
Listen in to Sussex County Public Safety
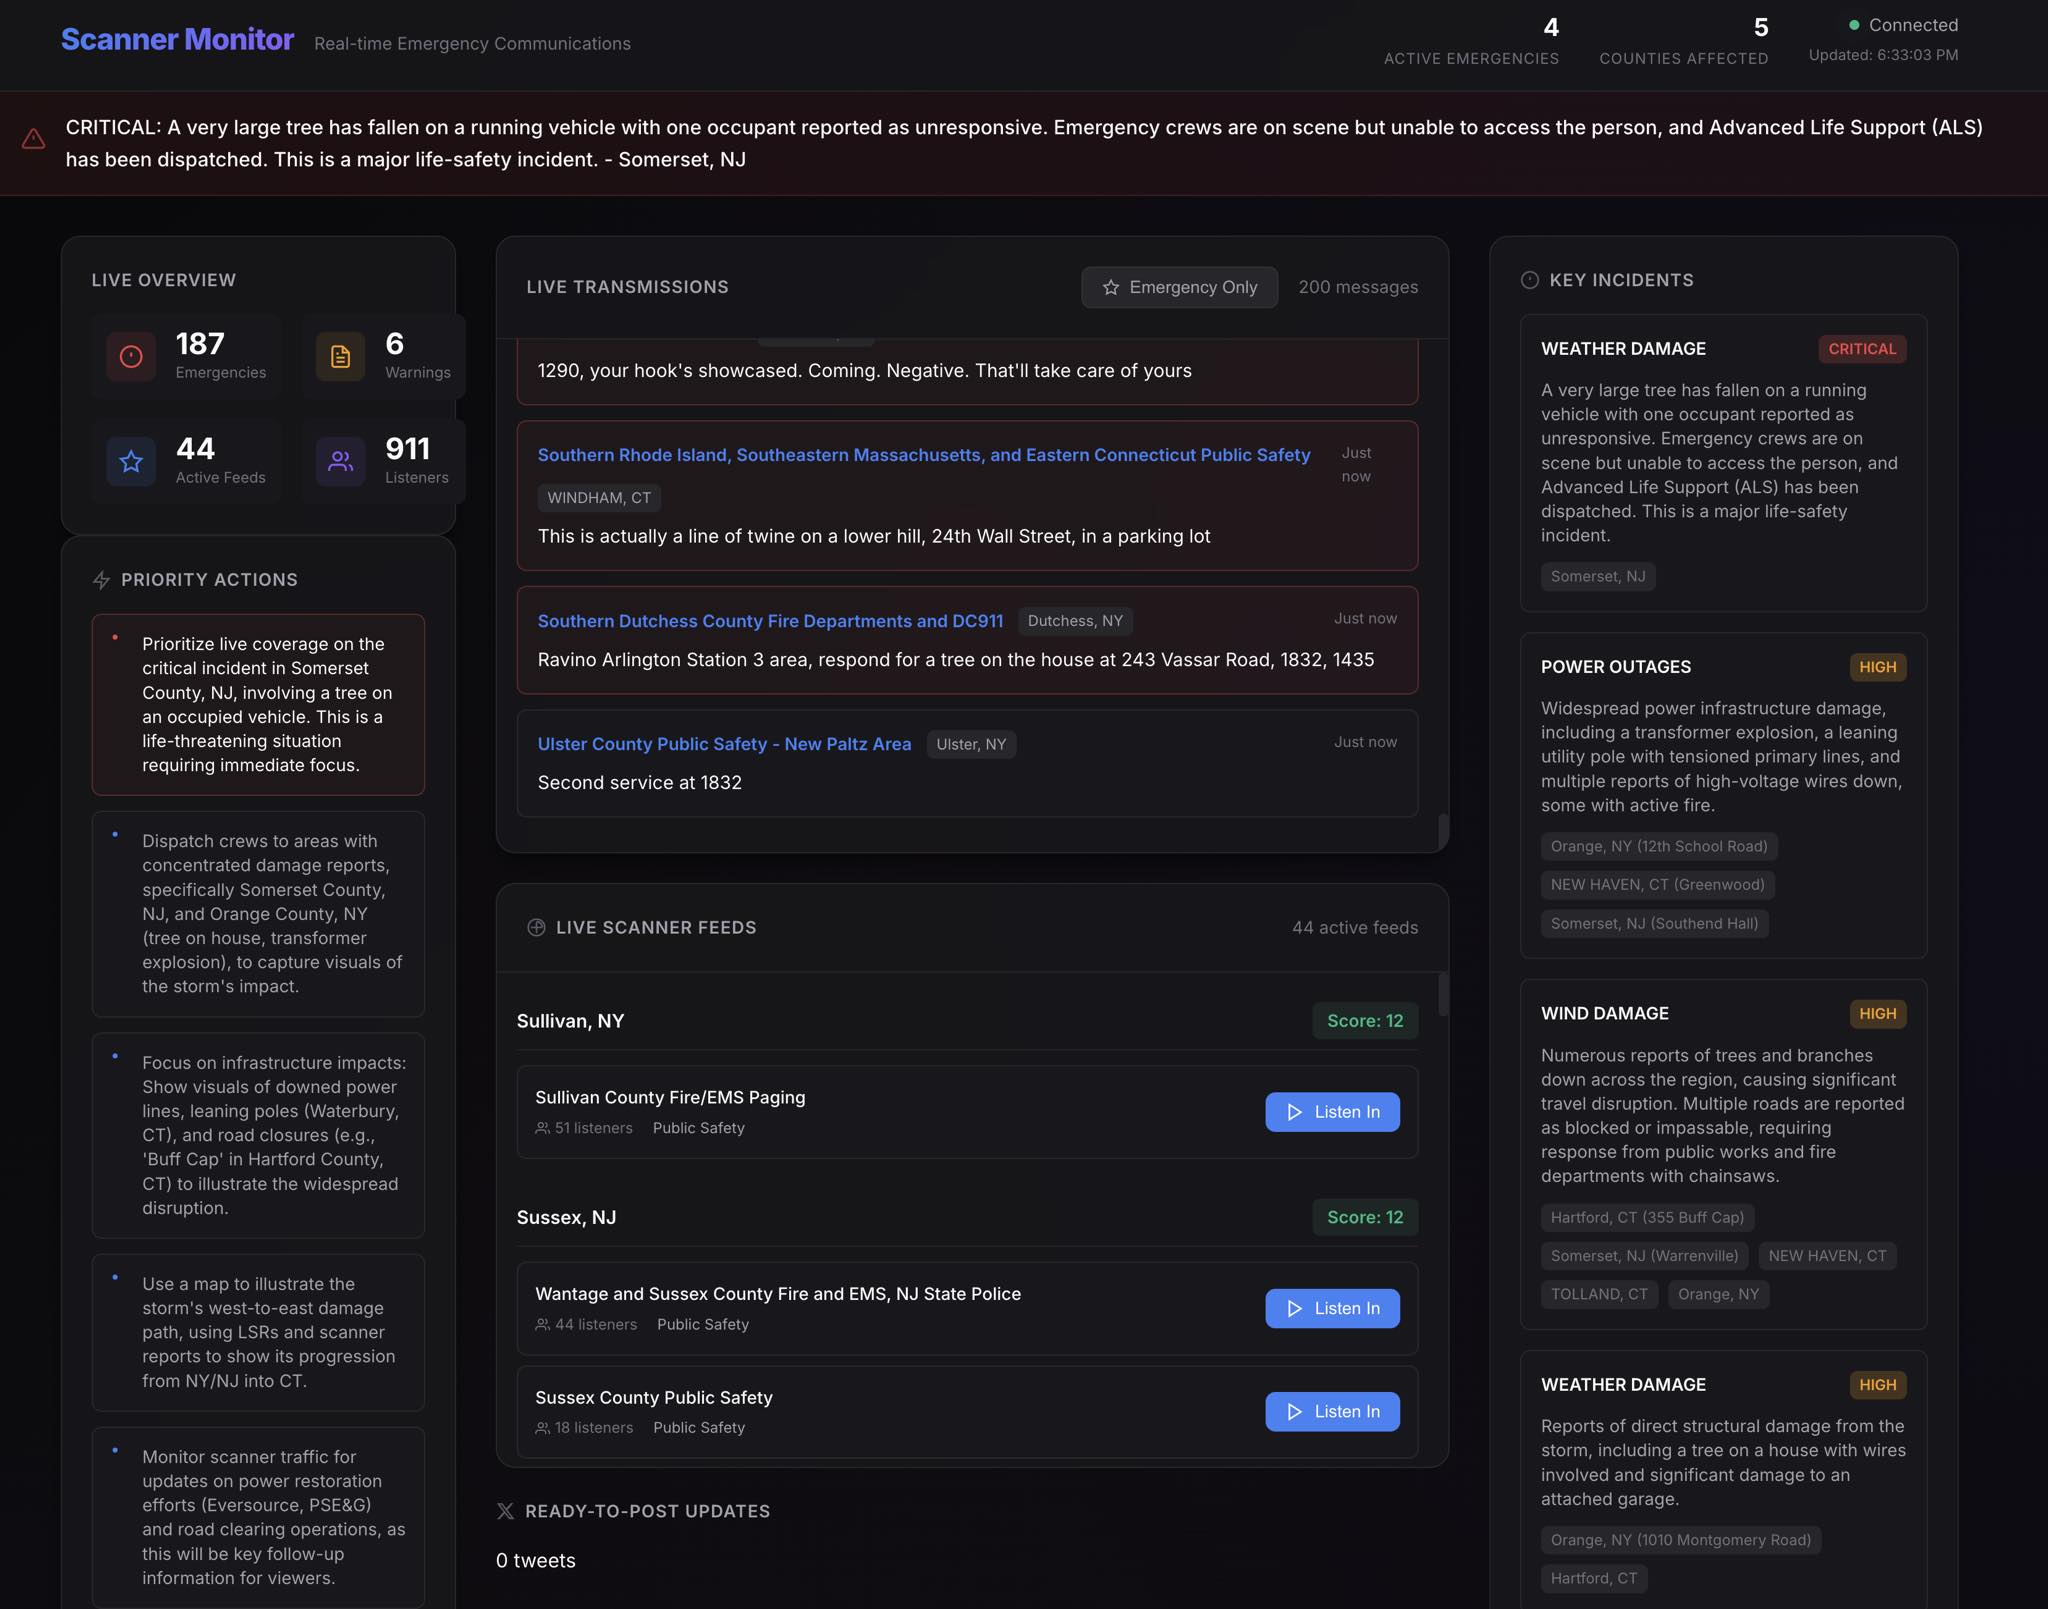pos(1332,1412)
